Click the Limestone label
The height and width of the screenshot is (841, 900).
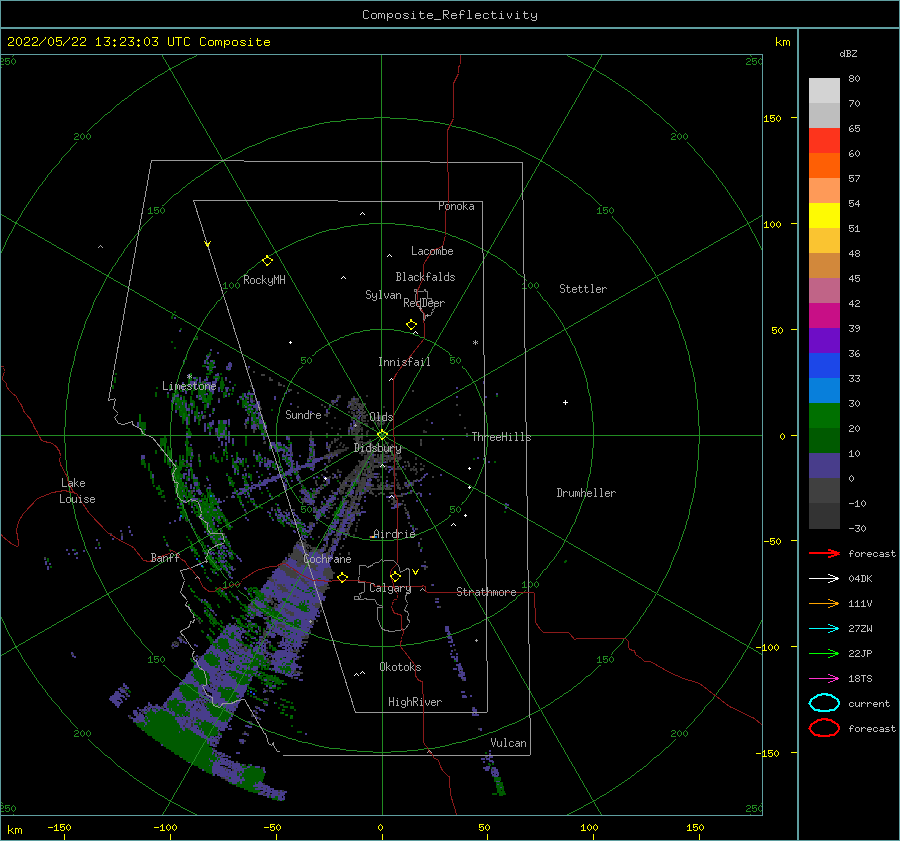point(189,386)
